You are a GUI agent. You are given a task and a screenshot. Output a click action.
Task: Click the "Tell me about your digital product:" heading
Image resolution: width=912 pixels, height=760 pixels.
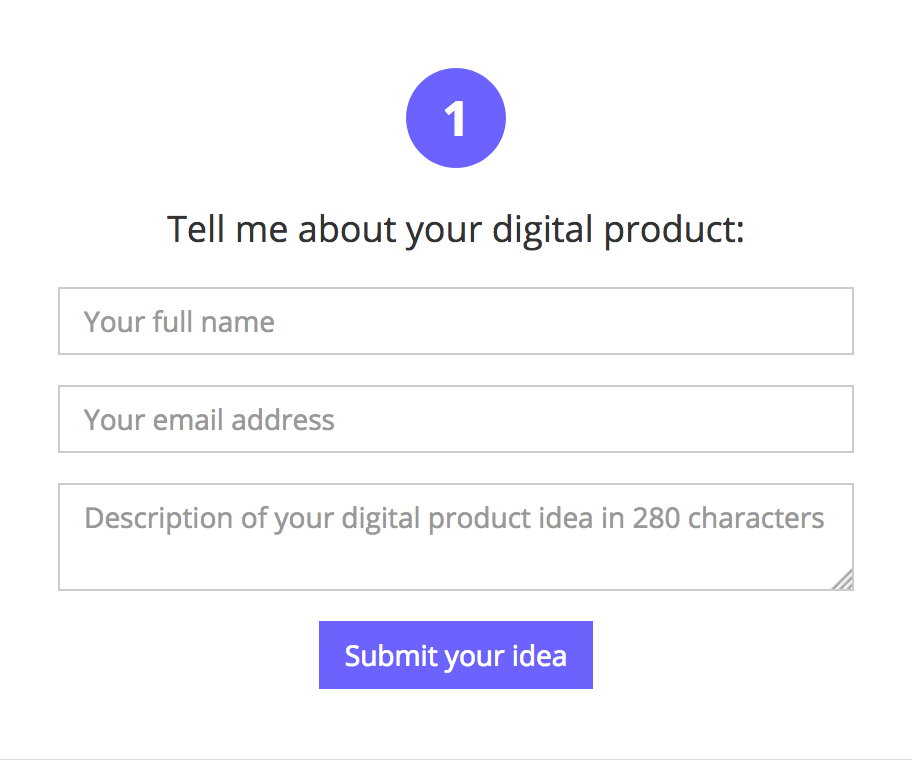[455, 230]
